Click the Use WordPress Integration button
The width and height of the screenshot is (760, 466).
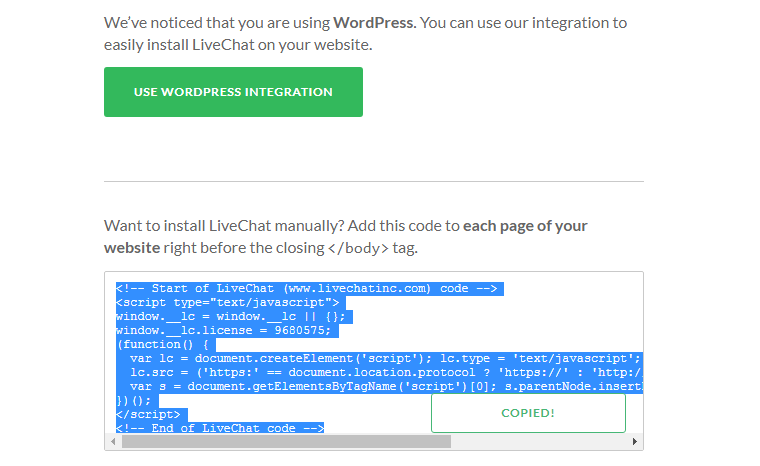coord(233,92)
